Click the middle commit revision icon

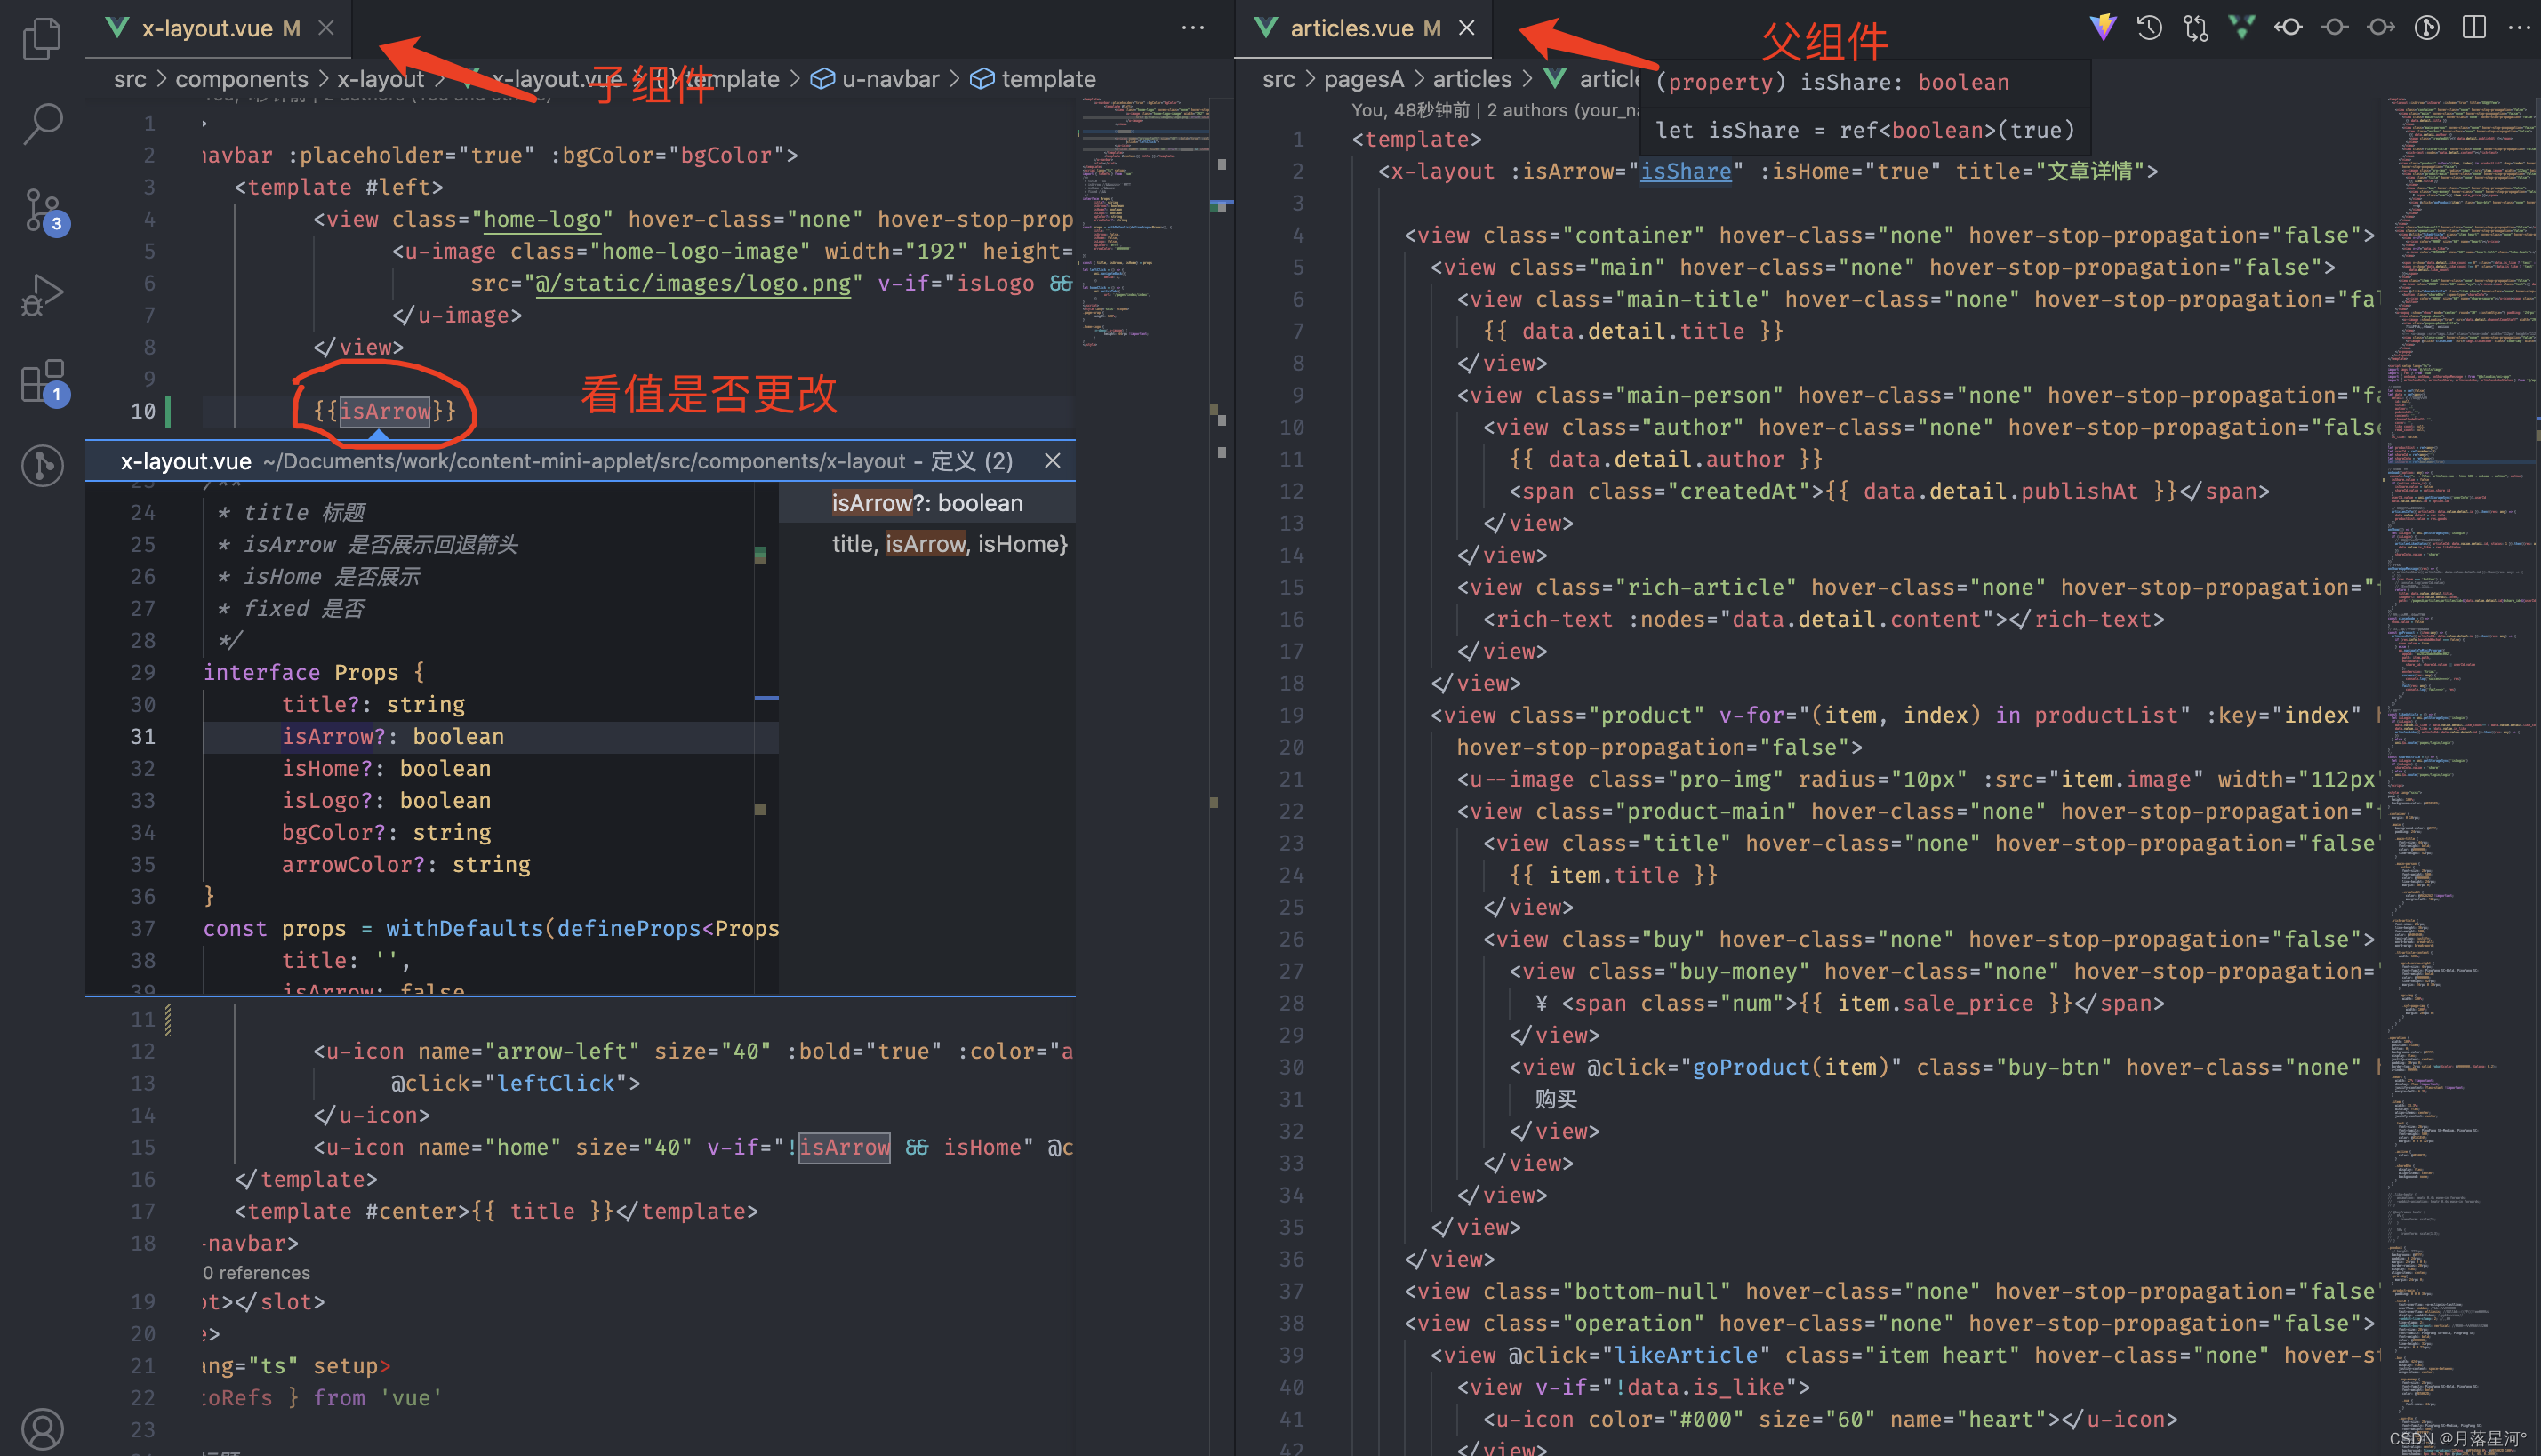(x=2334, y=28)
